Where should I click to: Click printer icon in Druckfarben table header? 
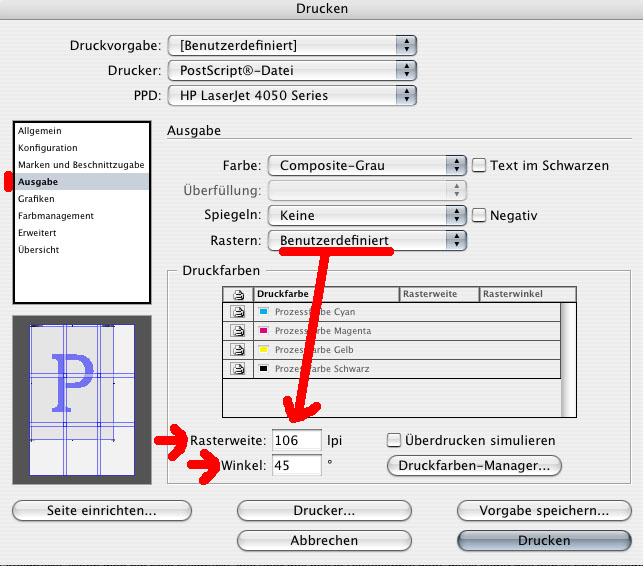pos(238,294)
